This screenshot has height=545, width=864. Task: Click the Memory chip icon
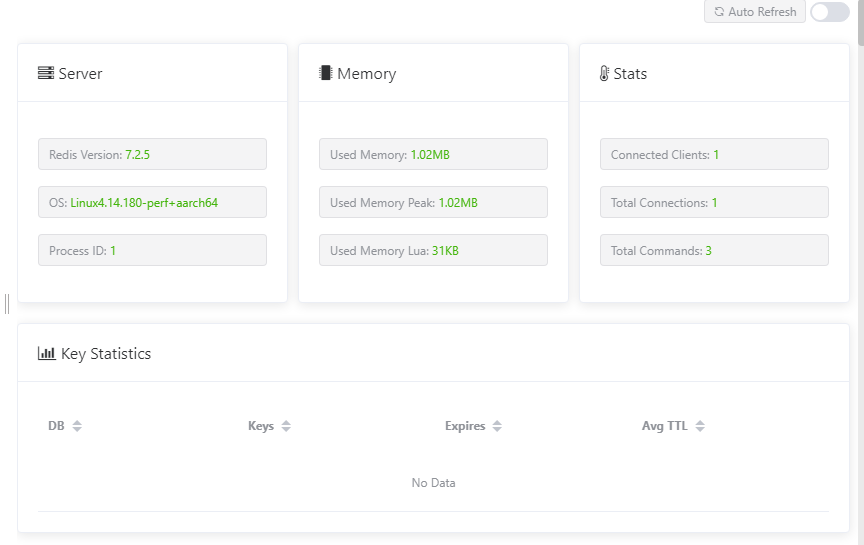(x=325, y=73)
